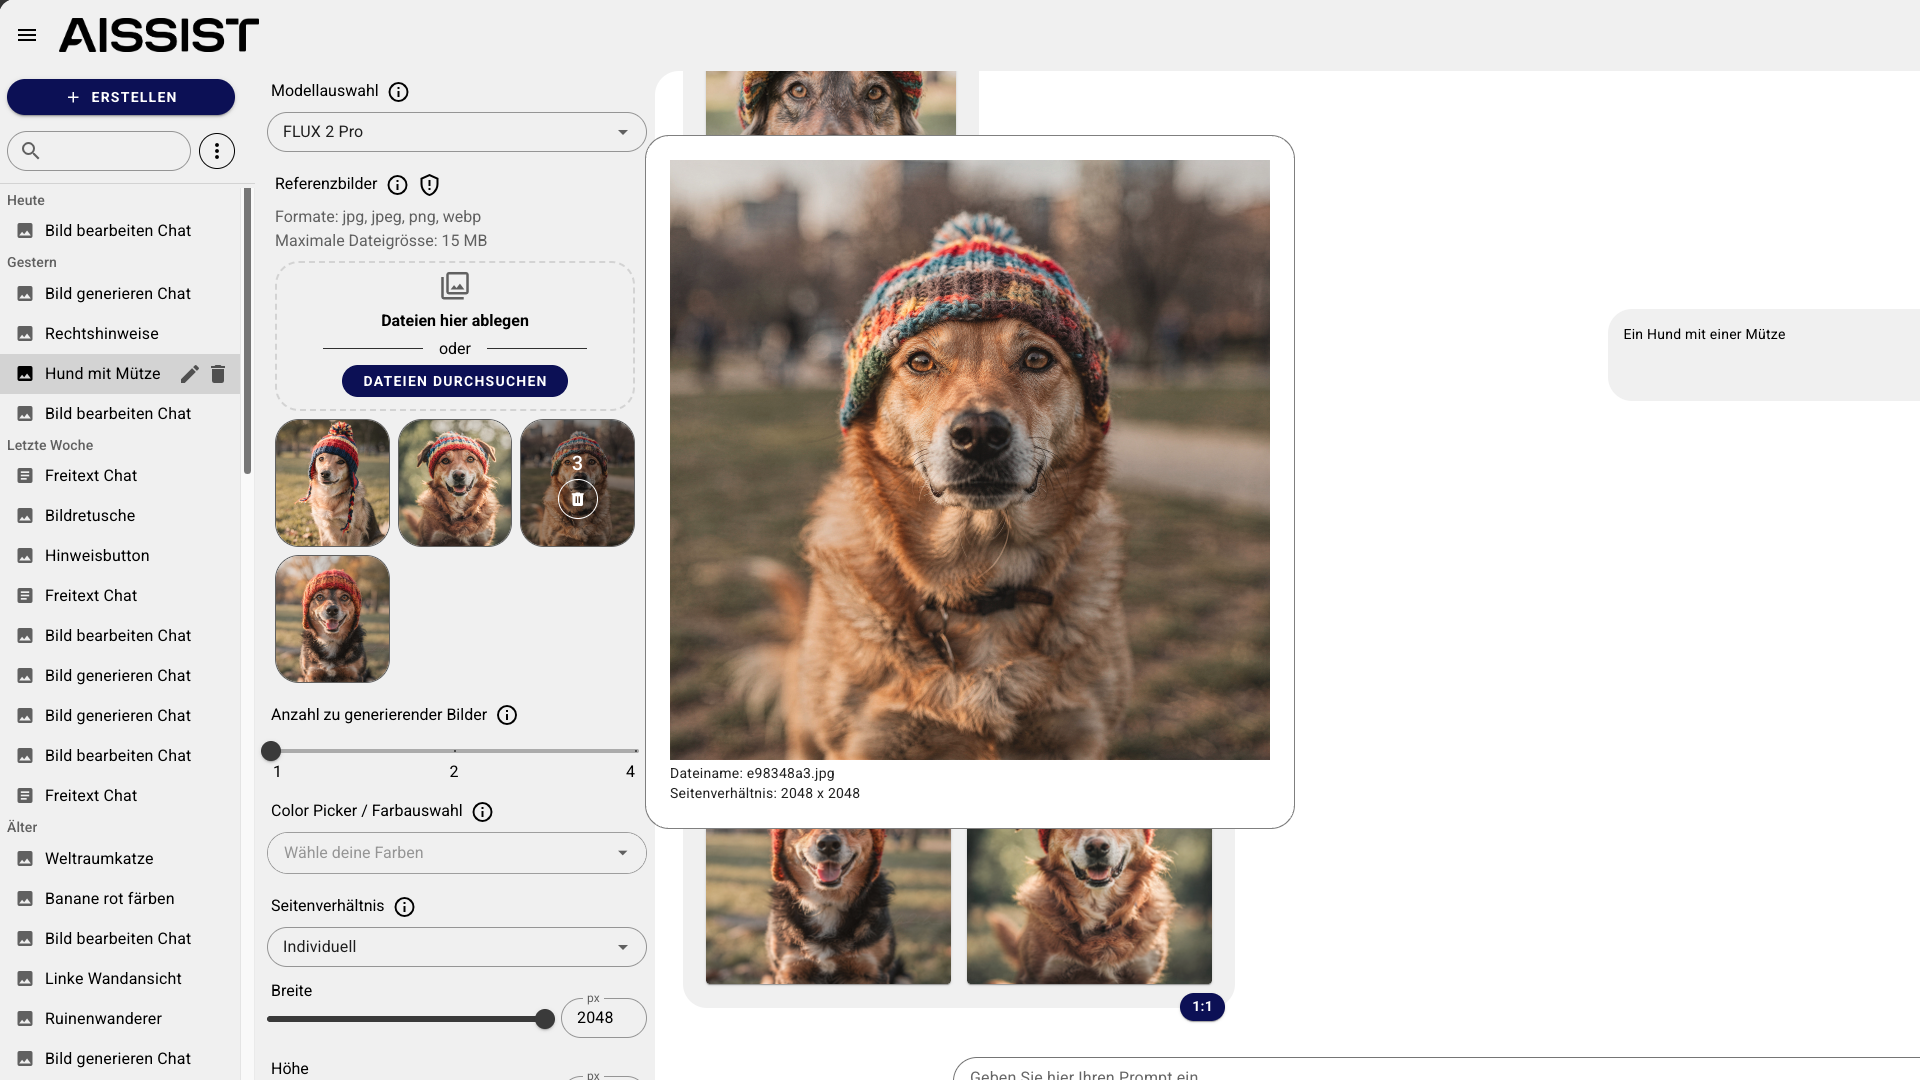Open the Wähle deine Farben dropdown
The width and height of the screenshot is (1920, 1080).
[457, 853]
